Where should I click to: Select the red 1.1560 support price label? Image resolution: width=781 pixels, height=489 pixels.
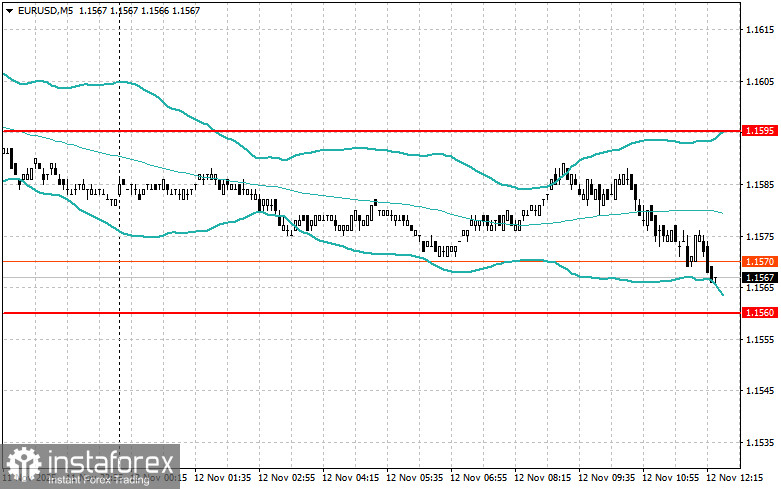(x=760, y=313)
